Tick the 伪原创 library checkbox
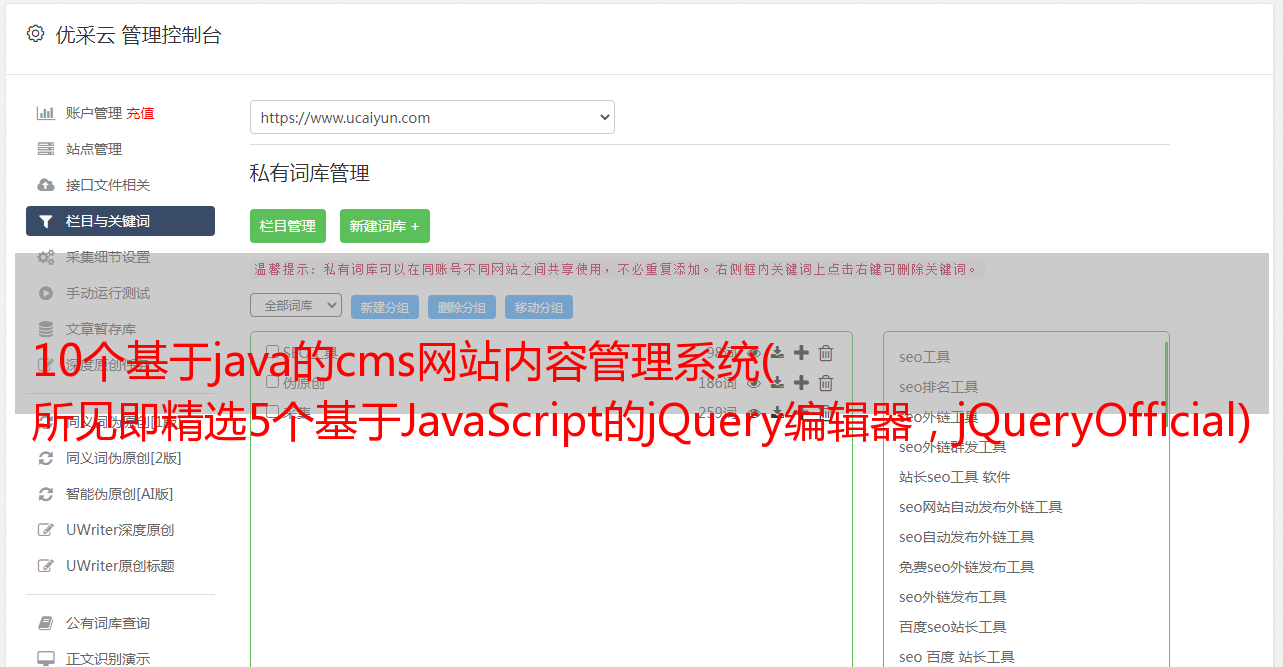 pos(272,382)
